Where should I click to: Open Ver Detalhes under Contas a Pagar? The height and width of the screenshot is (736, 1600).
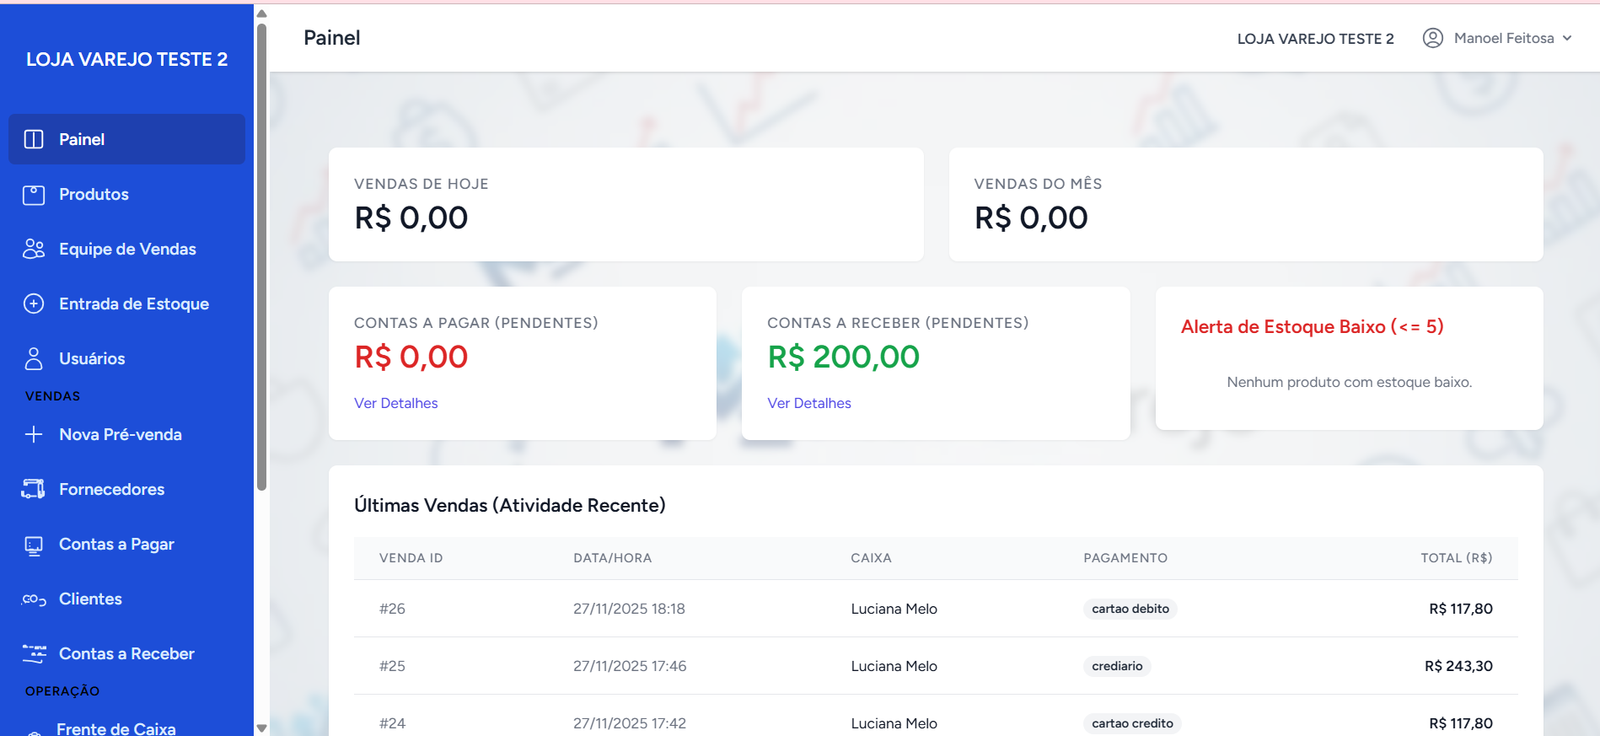pyautogui.click(x=396, y=403)
